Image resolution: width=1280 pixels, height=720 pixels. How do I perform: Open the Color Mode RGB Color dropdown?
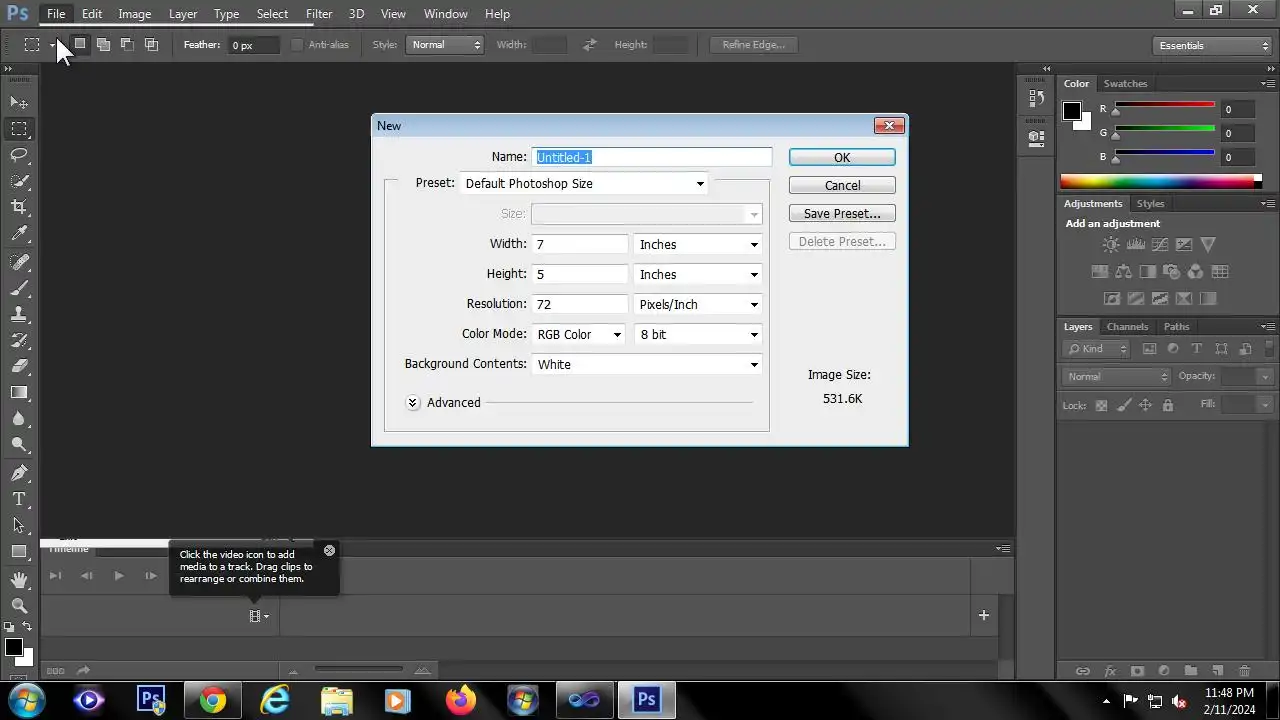point(579,335)
